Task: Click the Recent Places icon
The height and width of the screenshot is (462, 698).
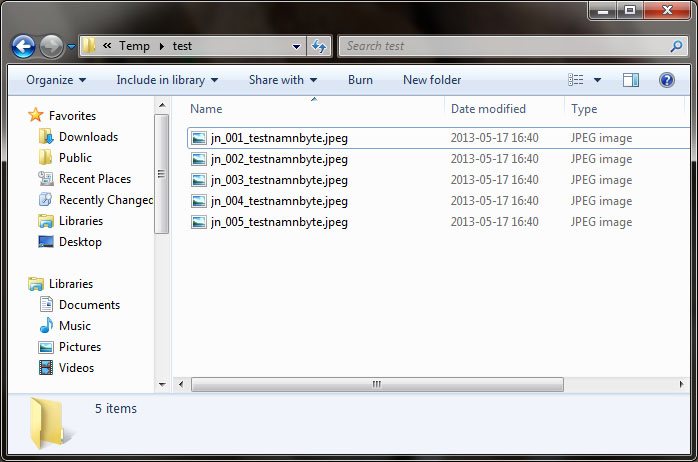Action: [x=45, y=178]
